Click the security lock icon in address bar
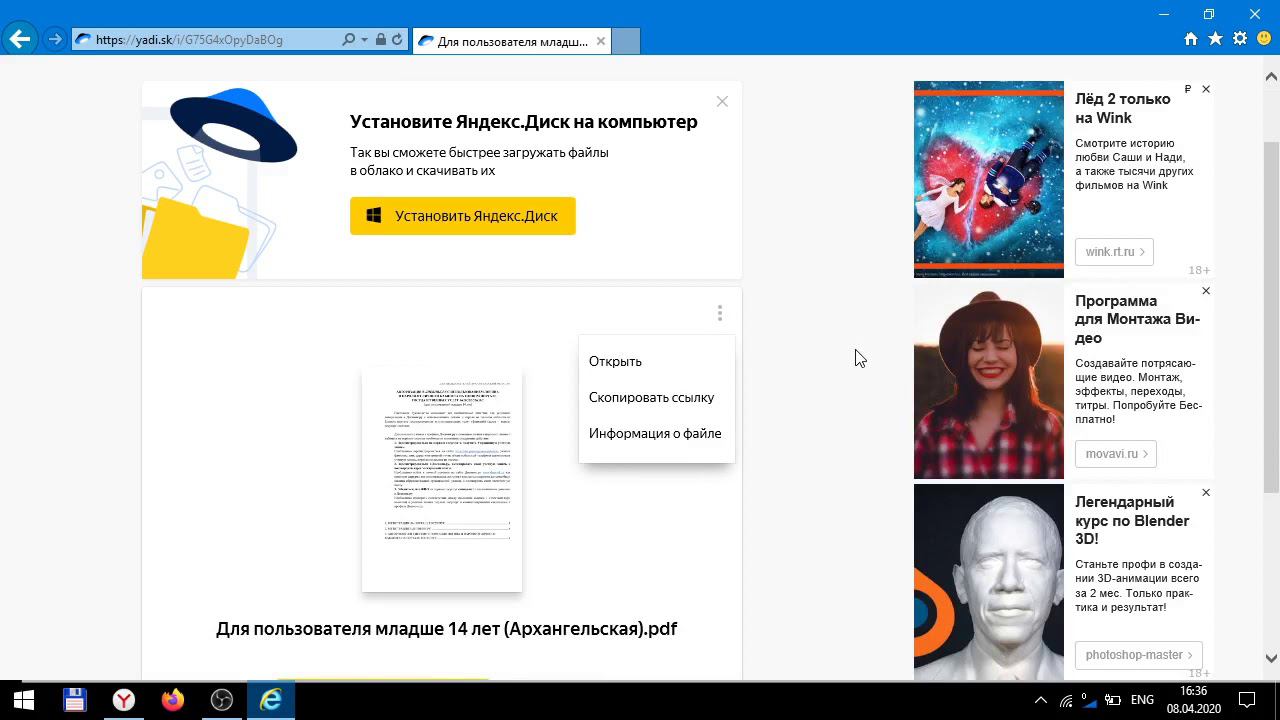The image size is (1280, 720). pyautogui.click(x=380, y=40)
